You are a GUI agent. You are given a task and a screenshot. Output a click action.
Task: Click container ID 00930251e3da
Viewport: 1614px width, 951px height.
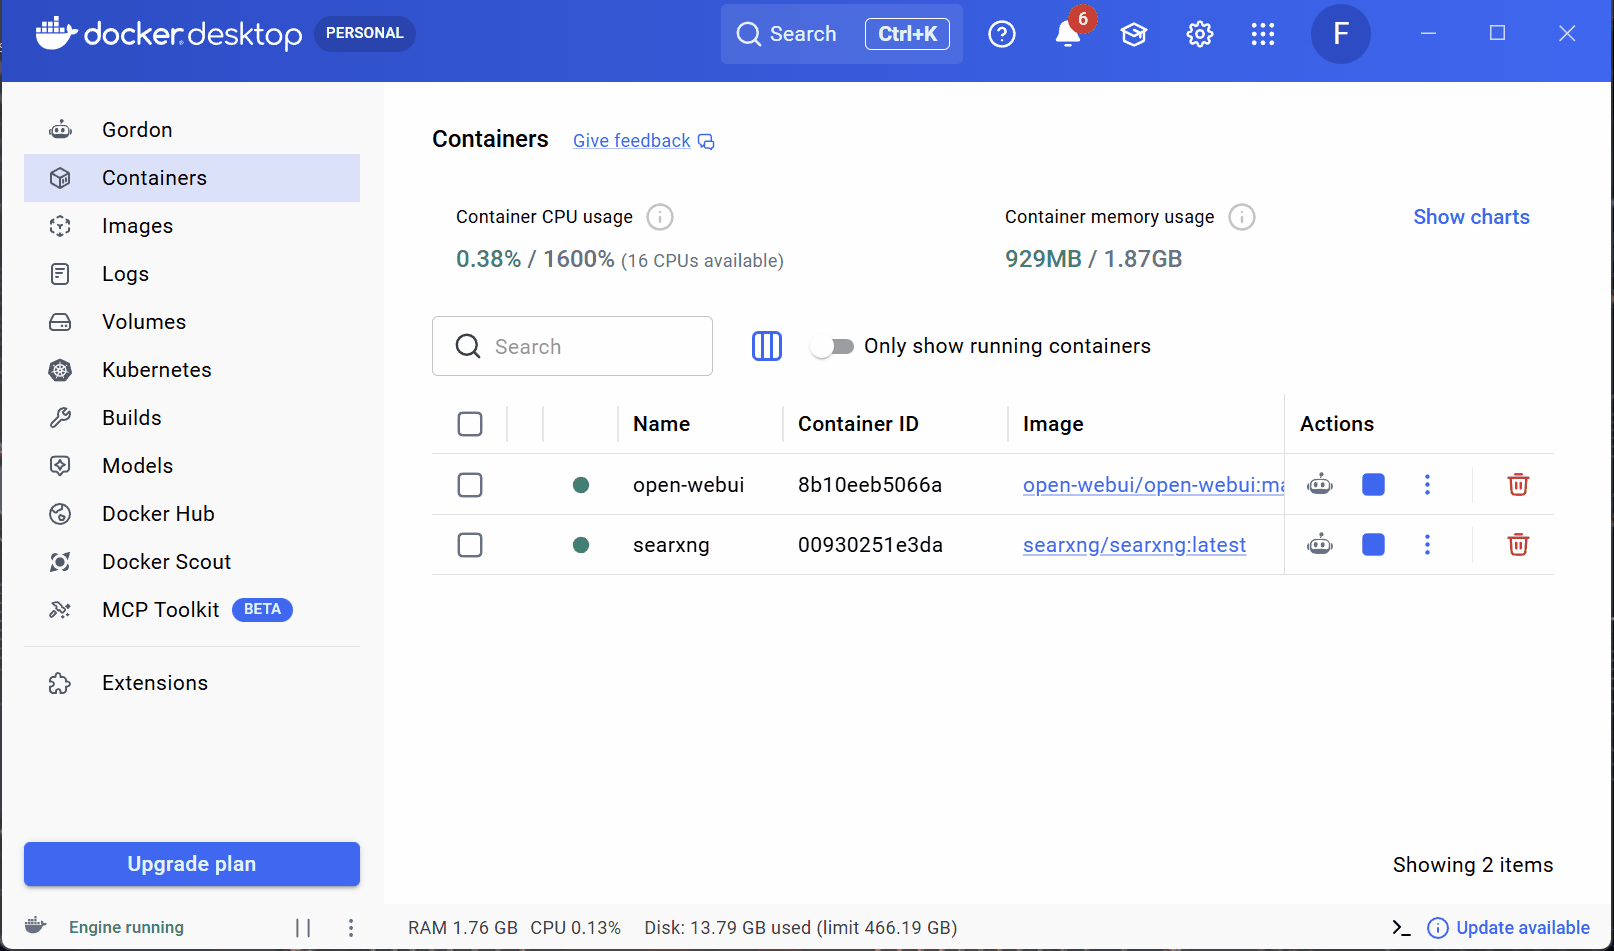pyautogui.click(x=870, y=545)
